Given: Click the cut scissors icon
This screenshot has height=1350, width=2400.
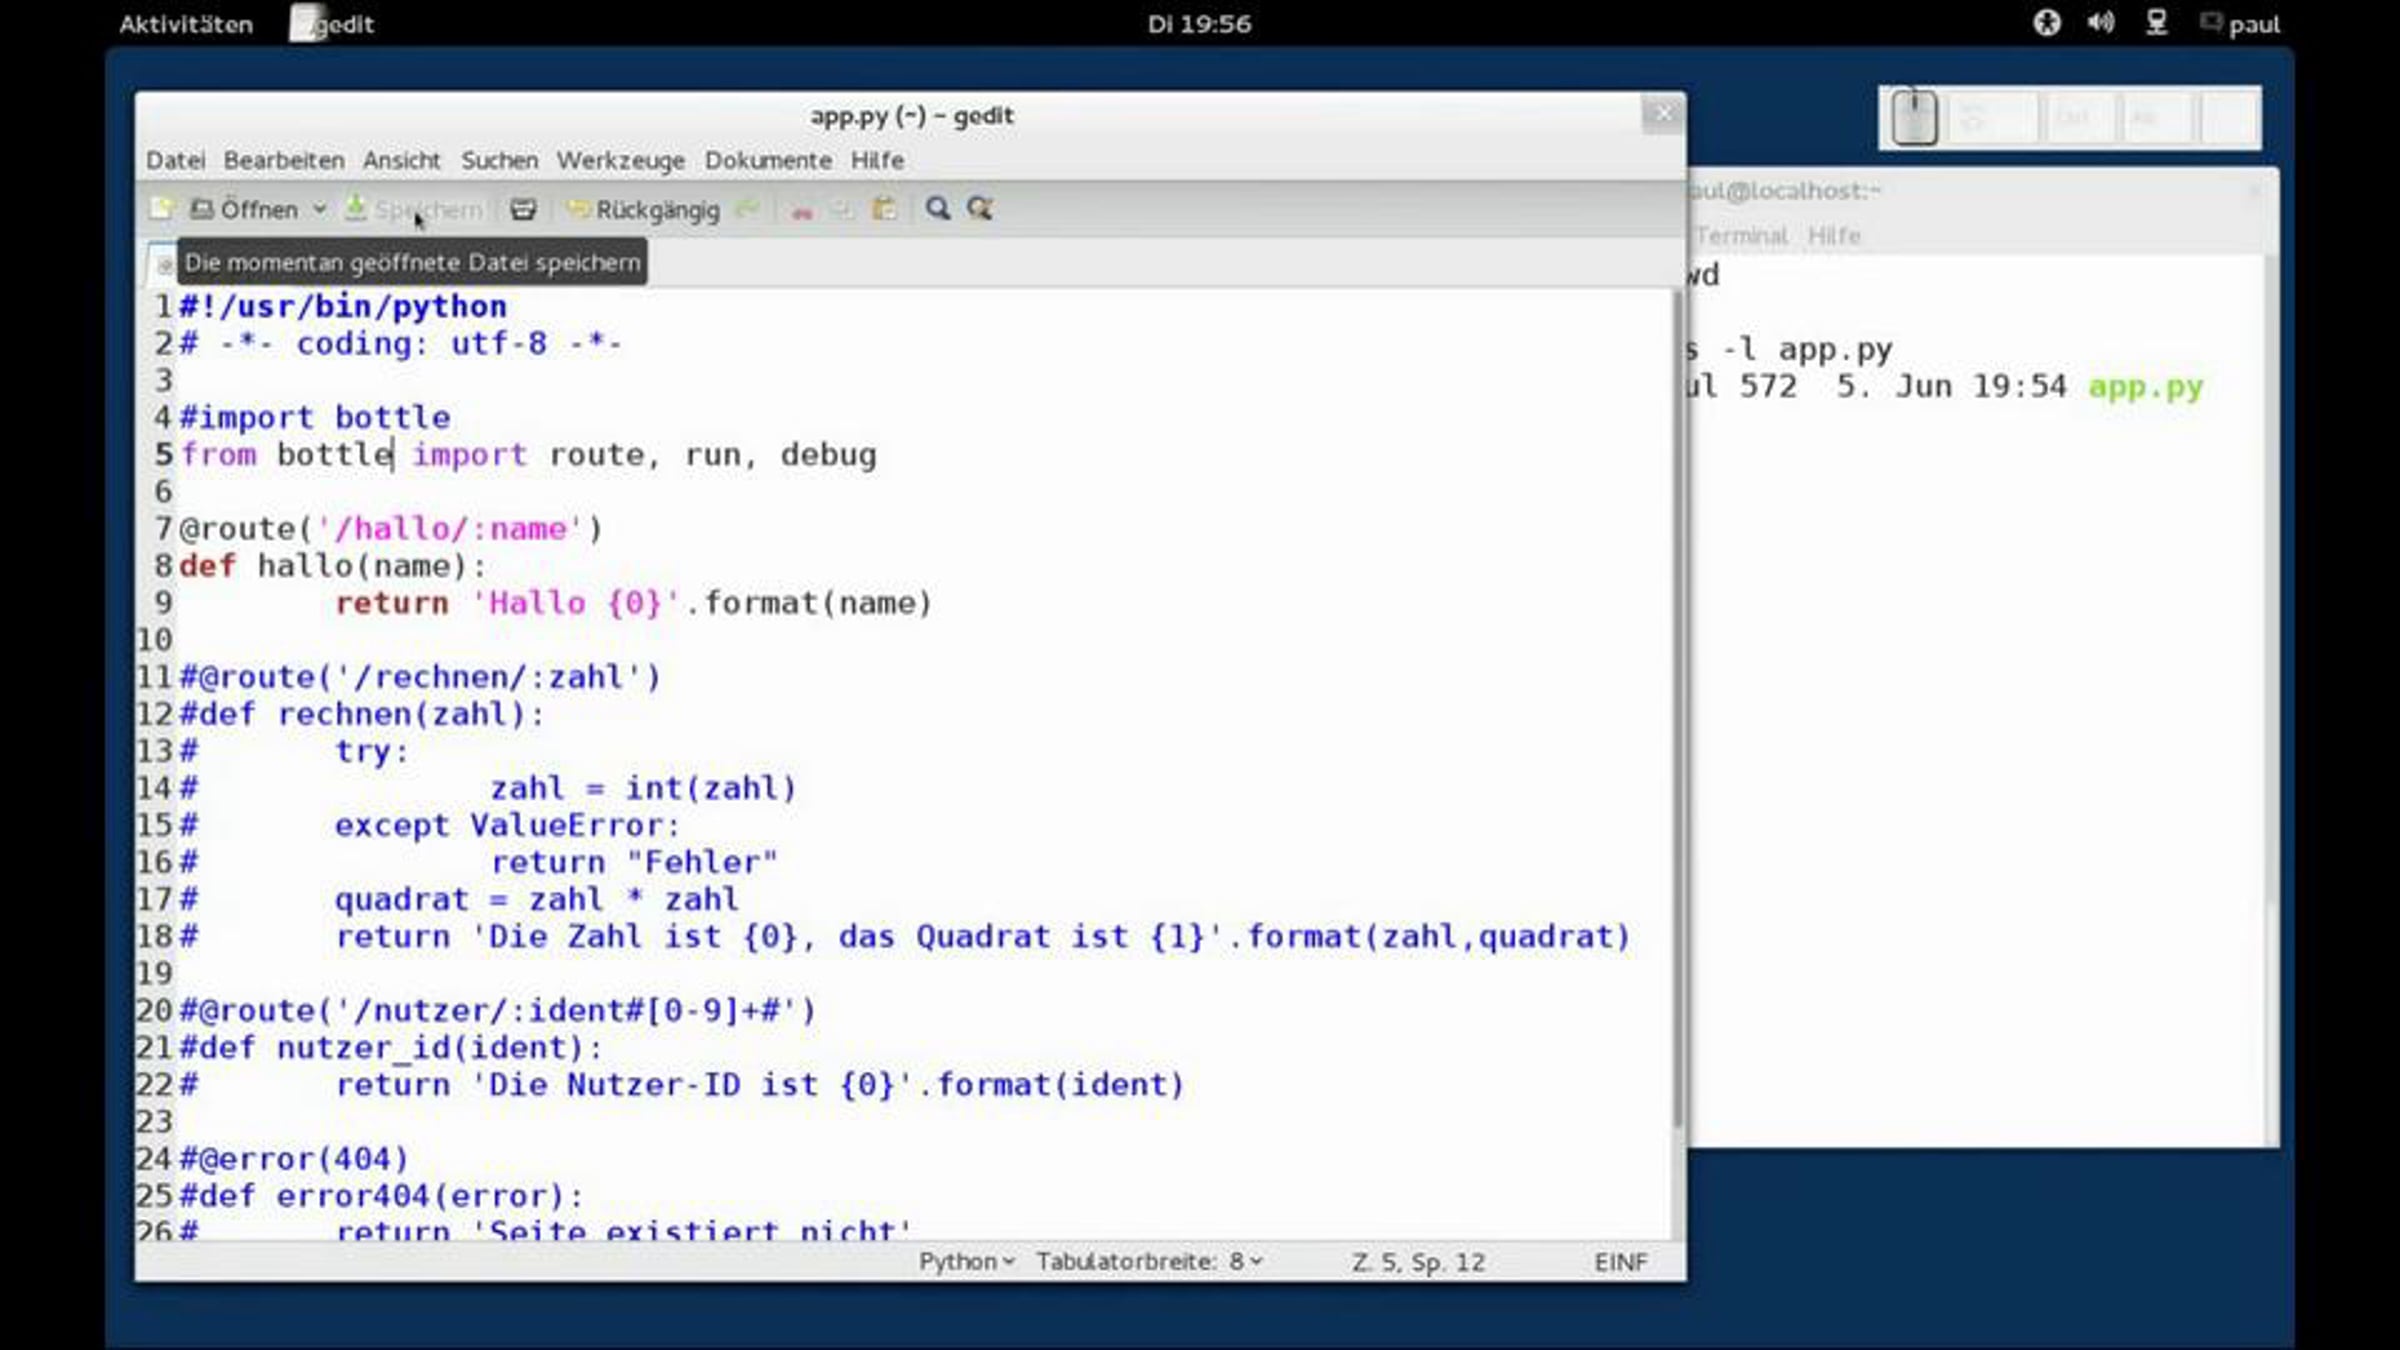Looking at the screenshot, I should click(801, 210).
